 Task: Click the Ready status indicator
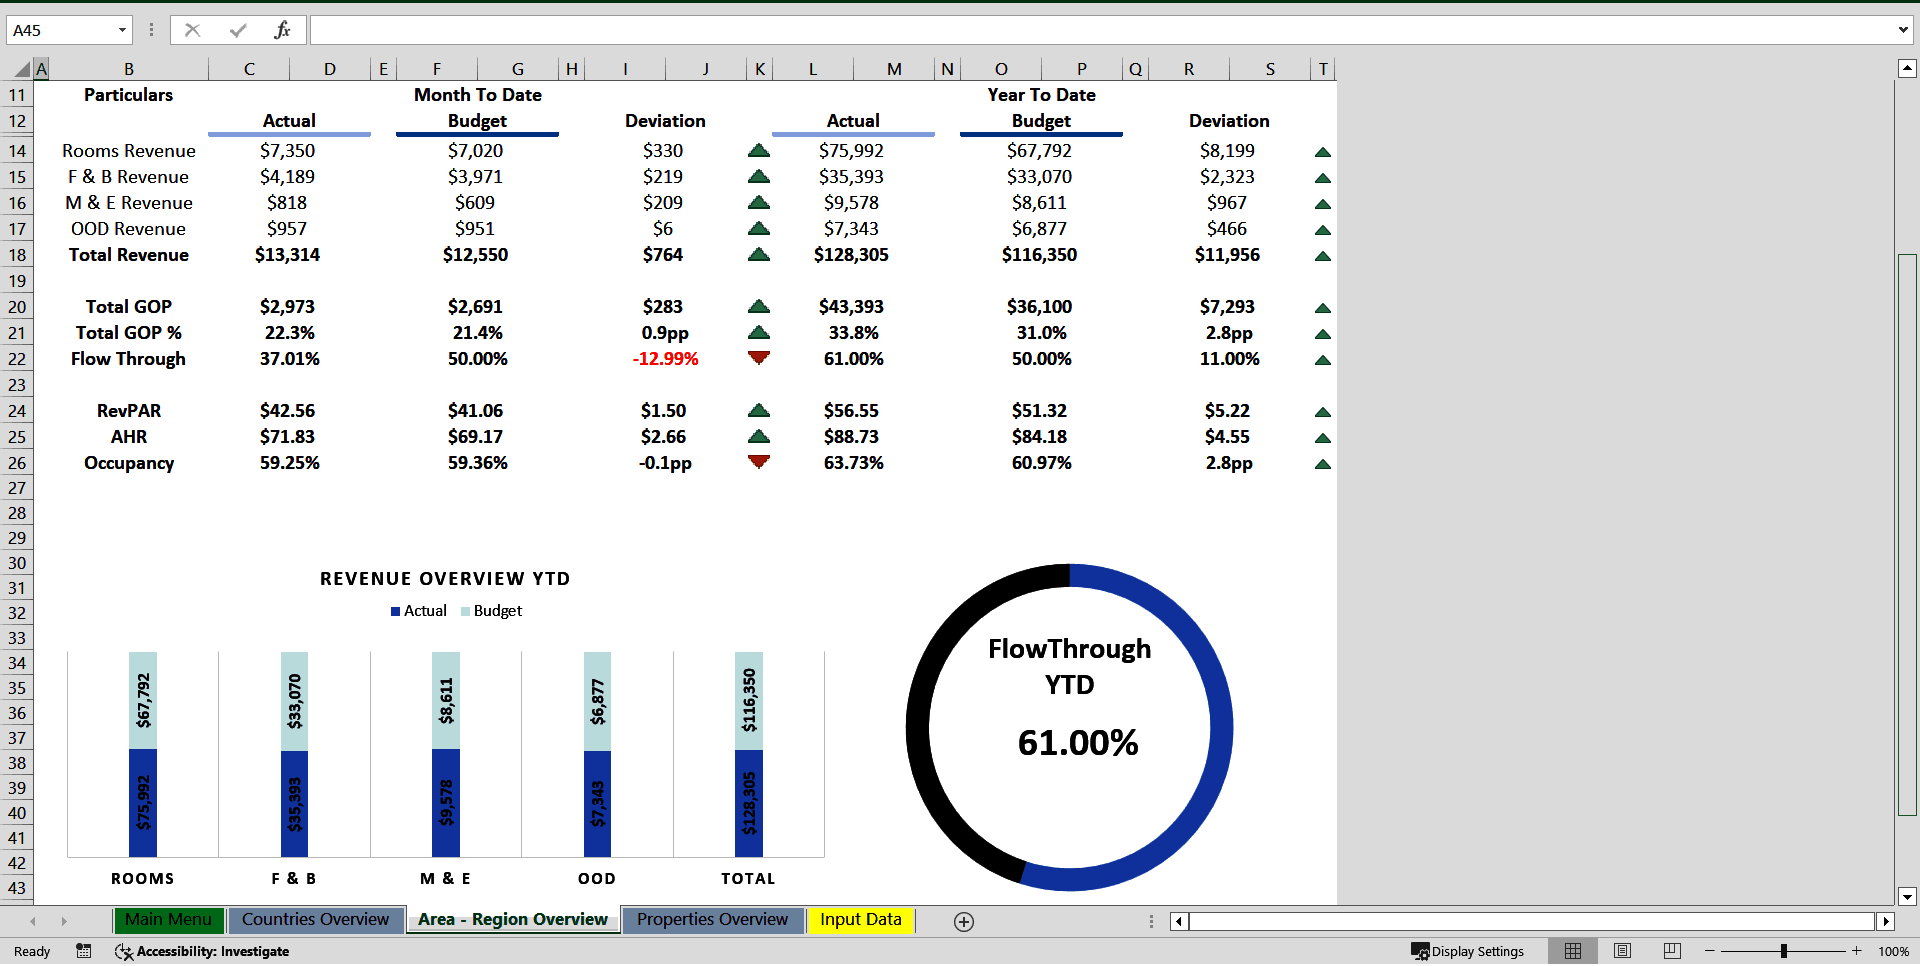click(x=32, y=951)
